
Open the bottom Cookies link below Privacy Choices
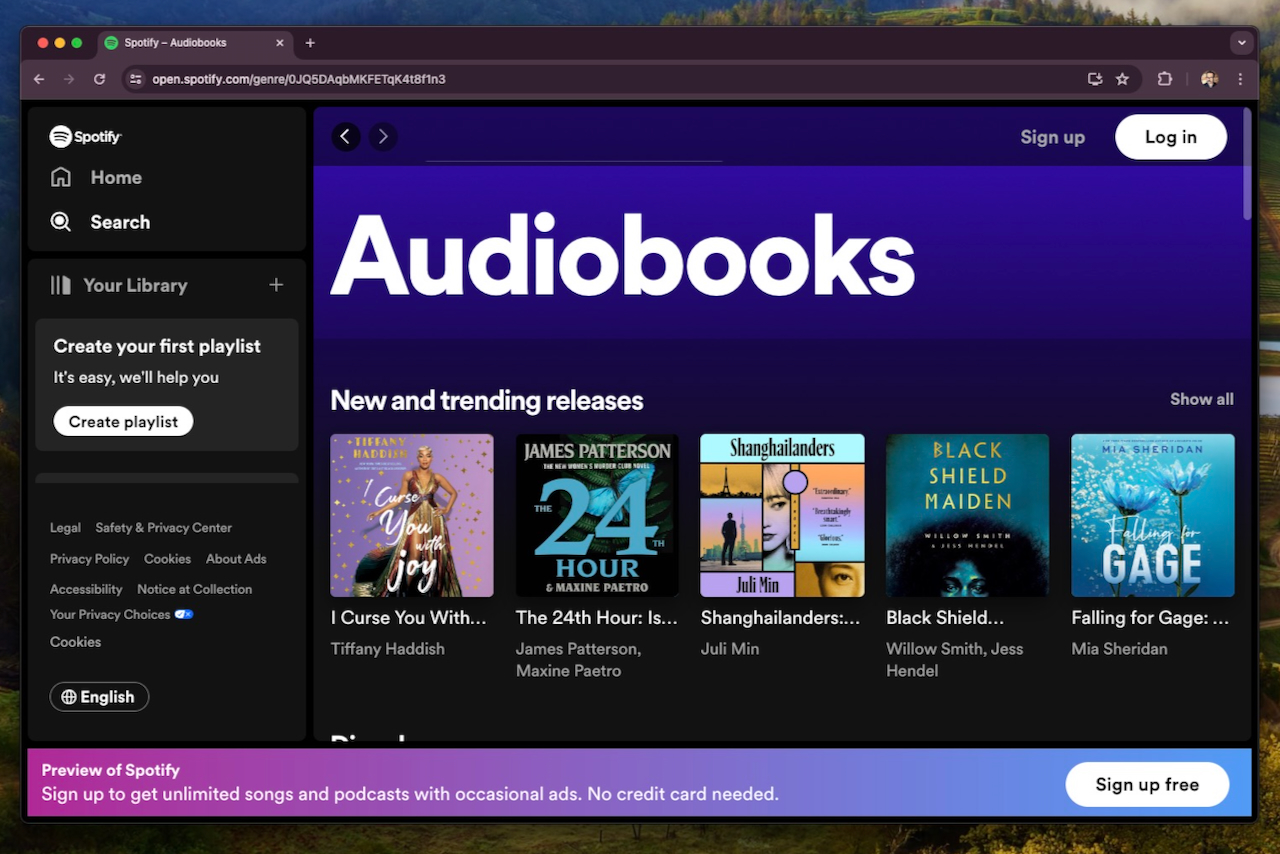pyautogui.click(x=75, y=642)
